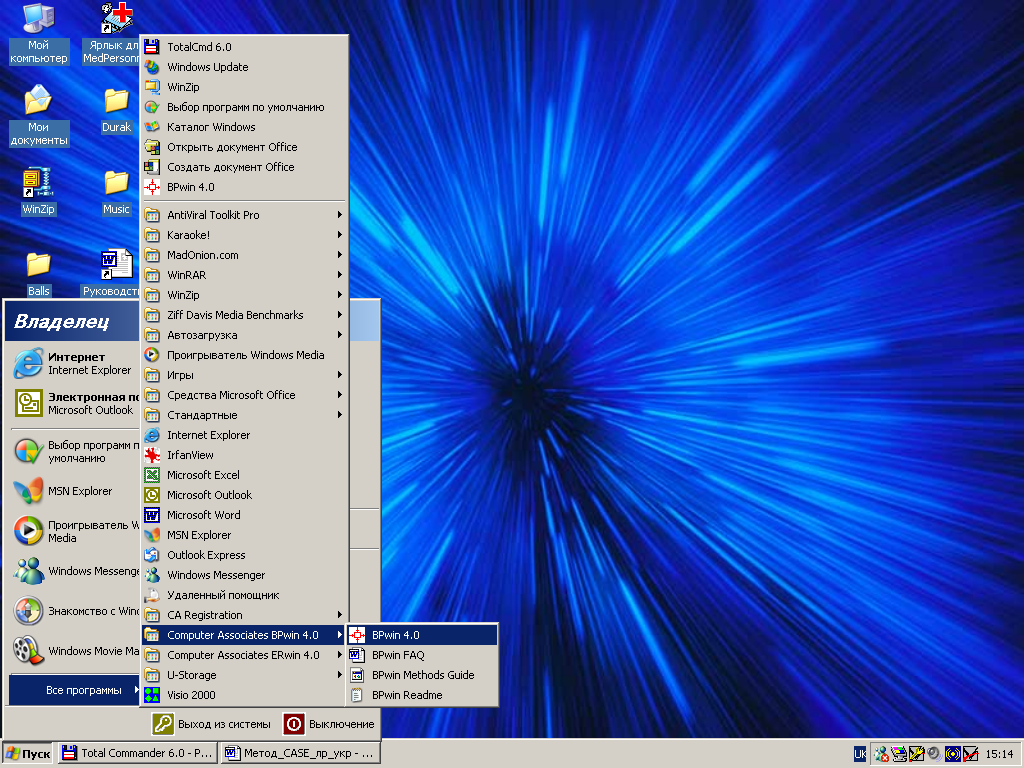Switch to Total Commander 6.0 taskbar button
Image resolution: width=1024 pixels, height=768 pixels.
(138, 754)
